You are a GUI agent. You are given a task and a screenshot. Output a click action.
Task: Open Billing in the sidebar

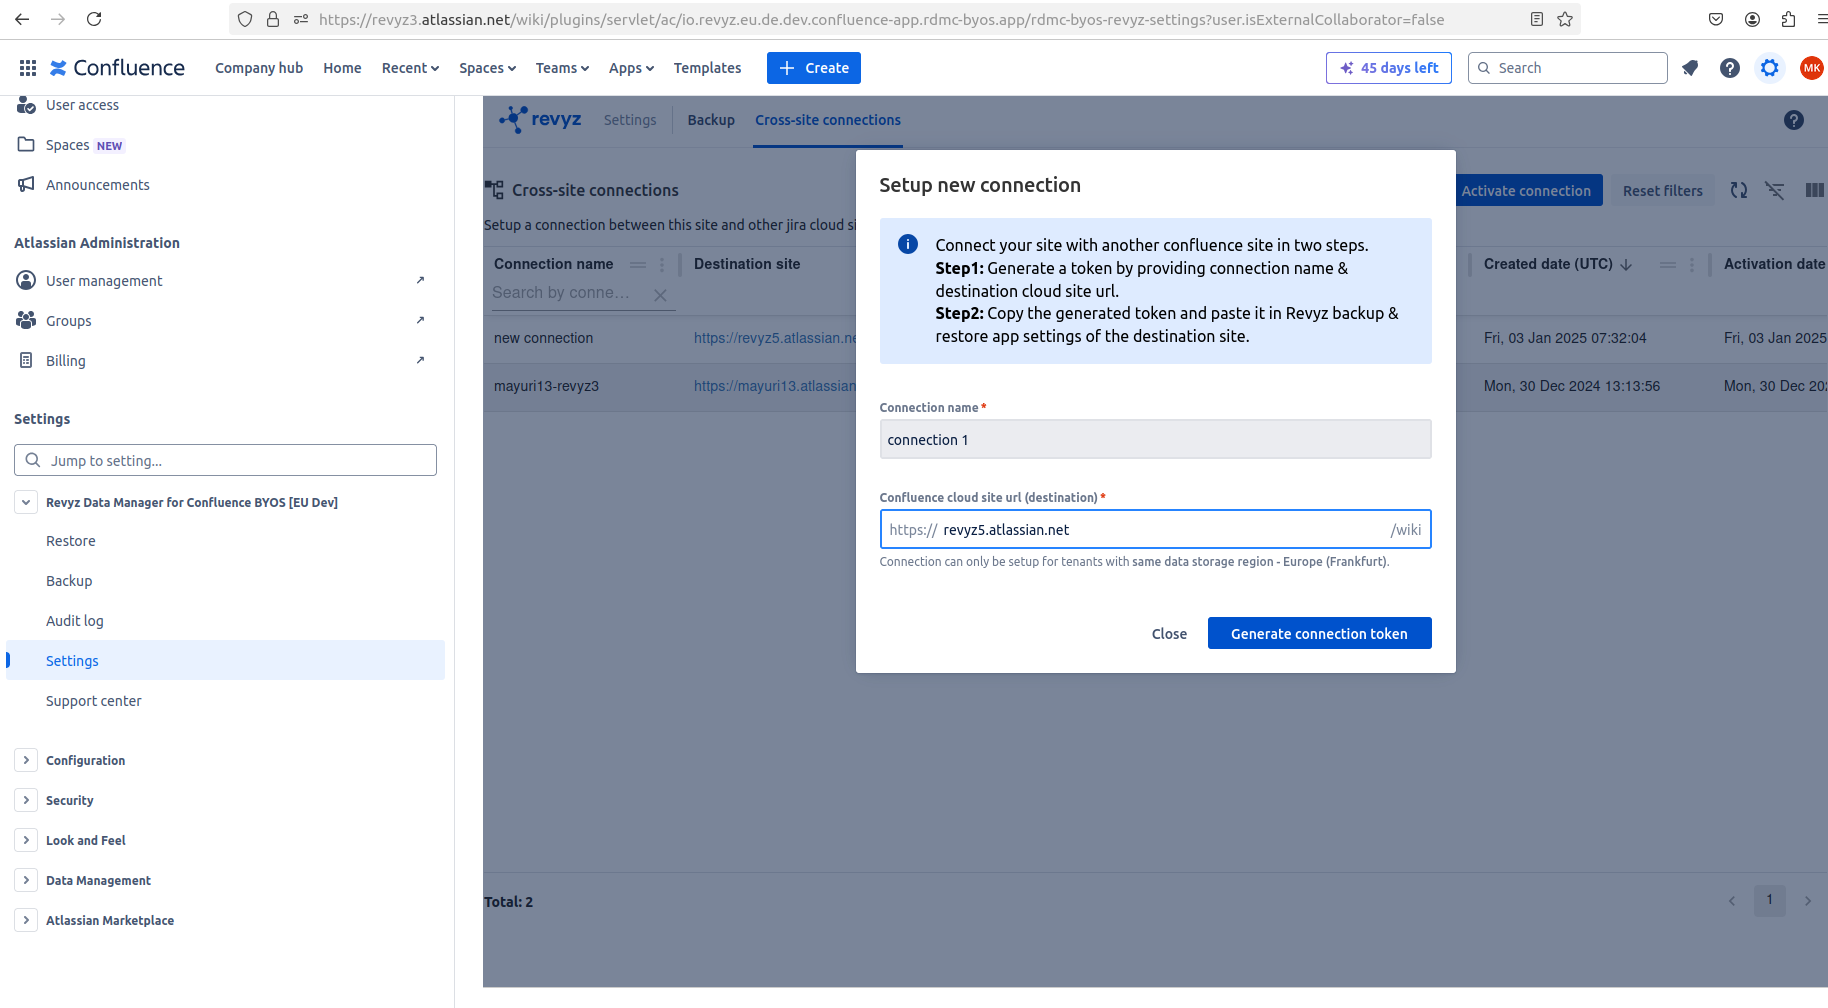[225, 361]
